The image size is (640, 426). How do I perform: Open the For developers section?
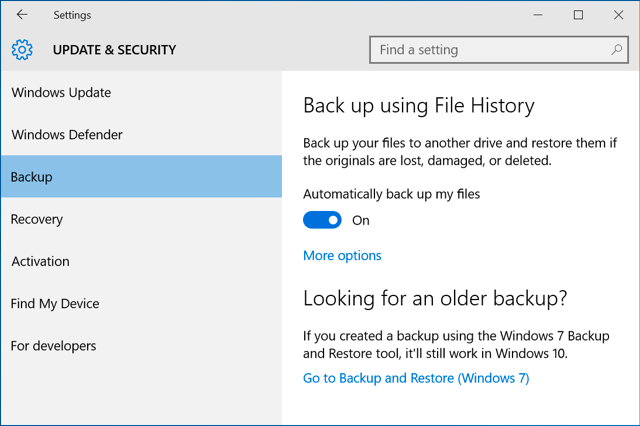click(x=54, y=346)
